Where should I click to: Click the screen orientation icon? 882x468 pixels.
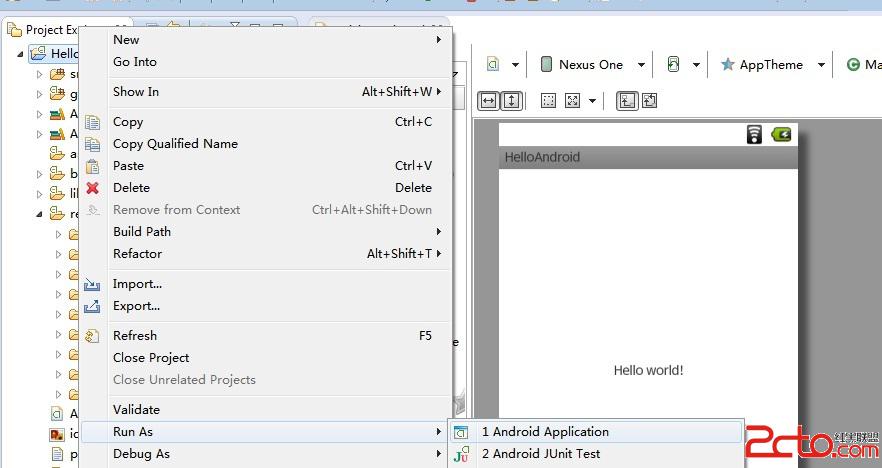coord(673,65)
